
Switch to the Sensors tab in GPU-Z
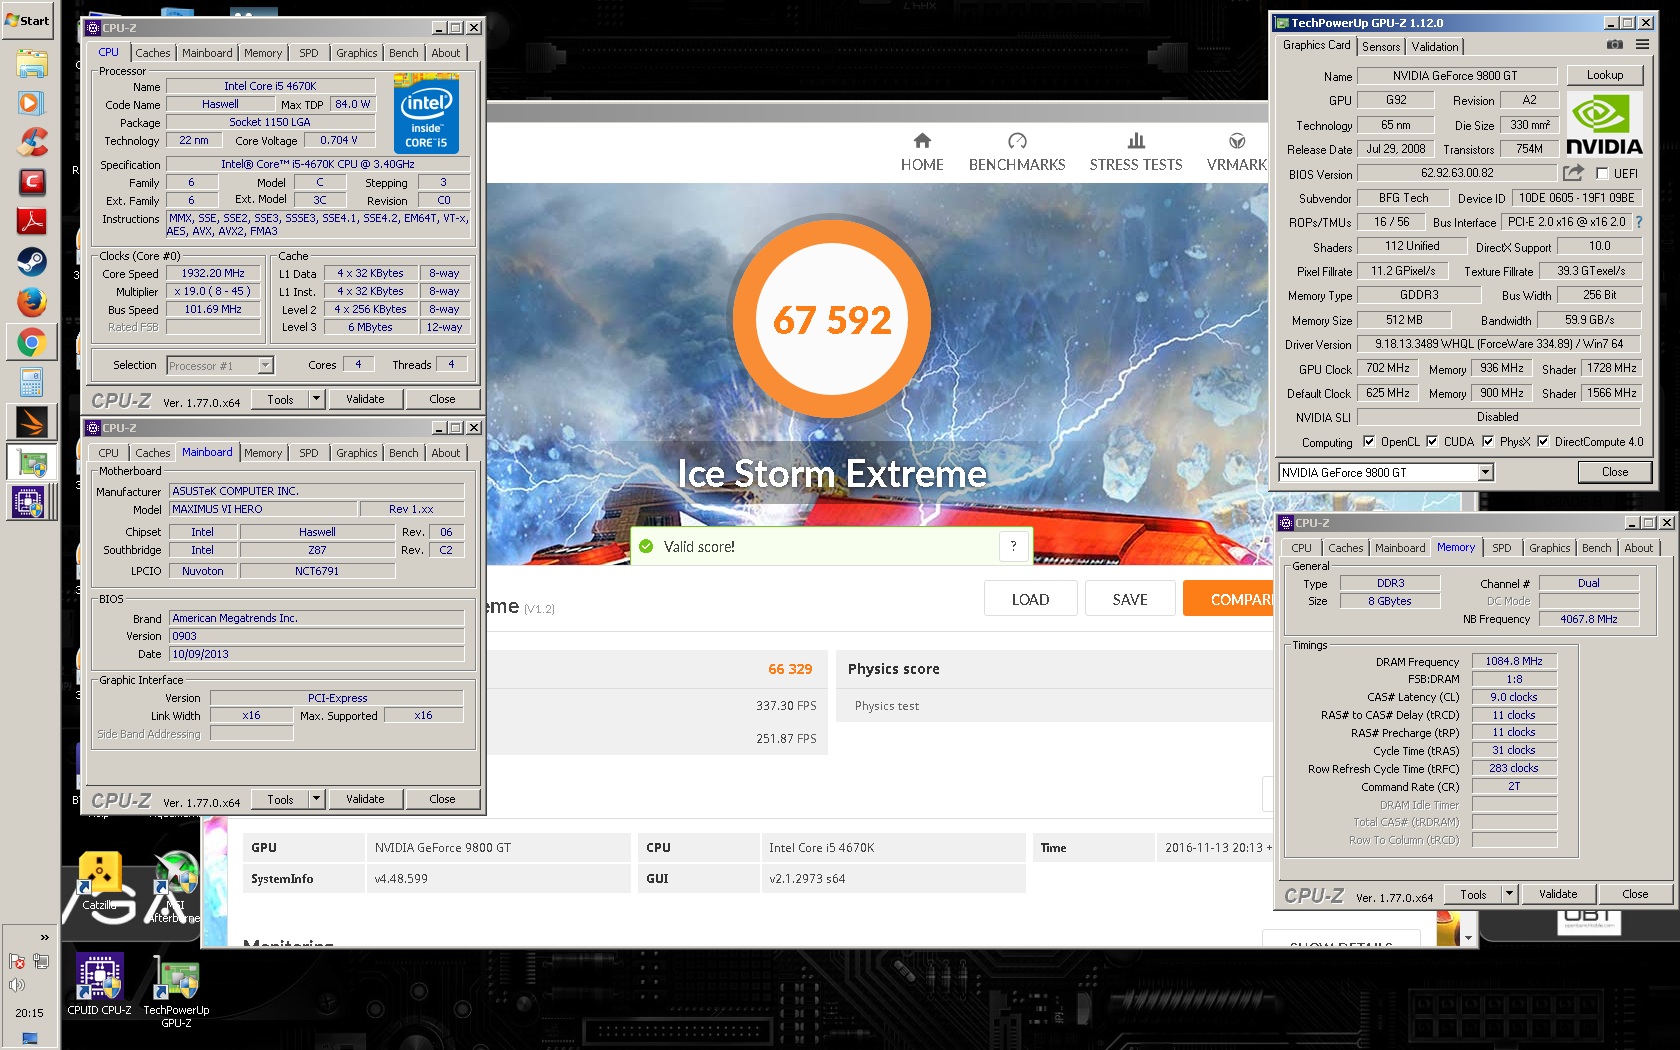point(1381,47)
